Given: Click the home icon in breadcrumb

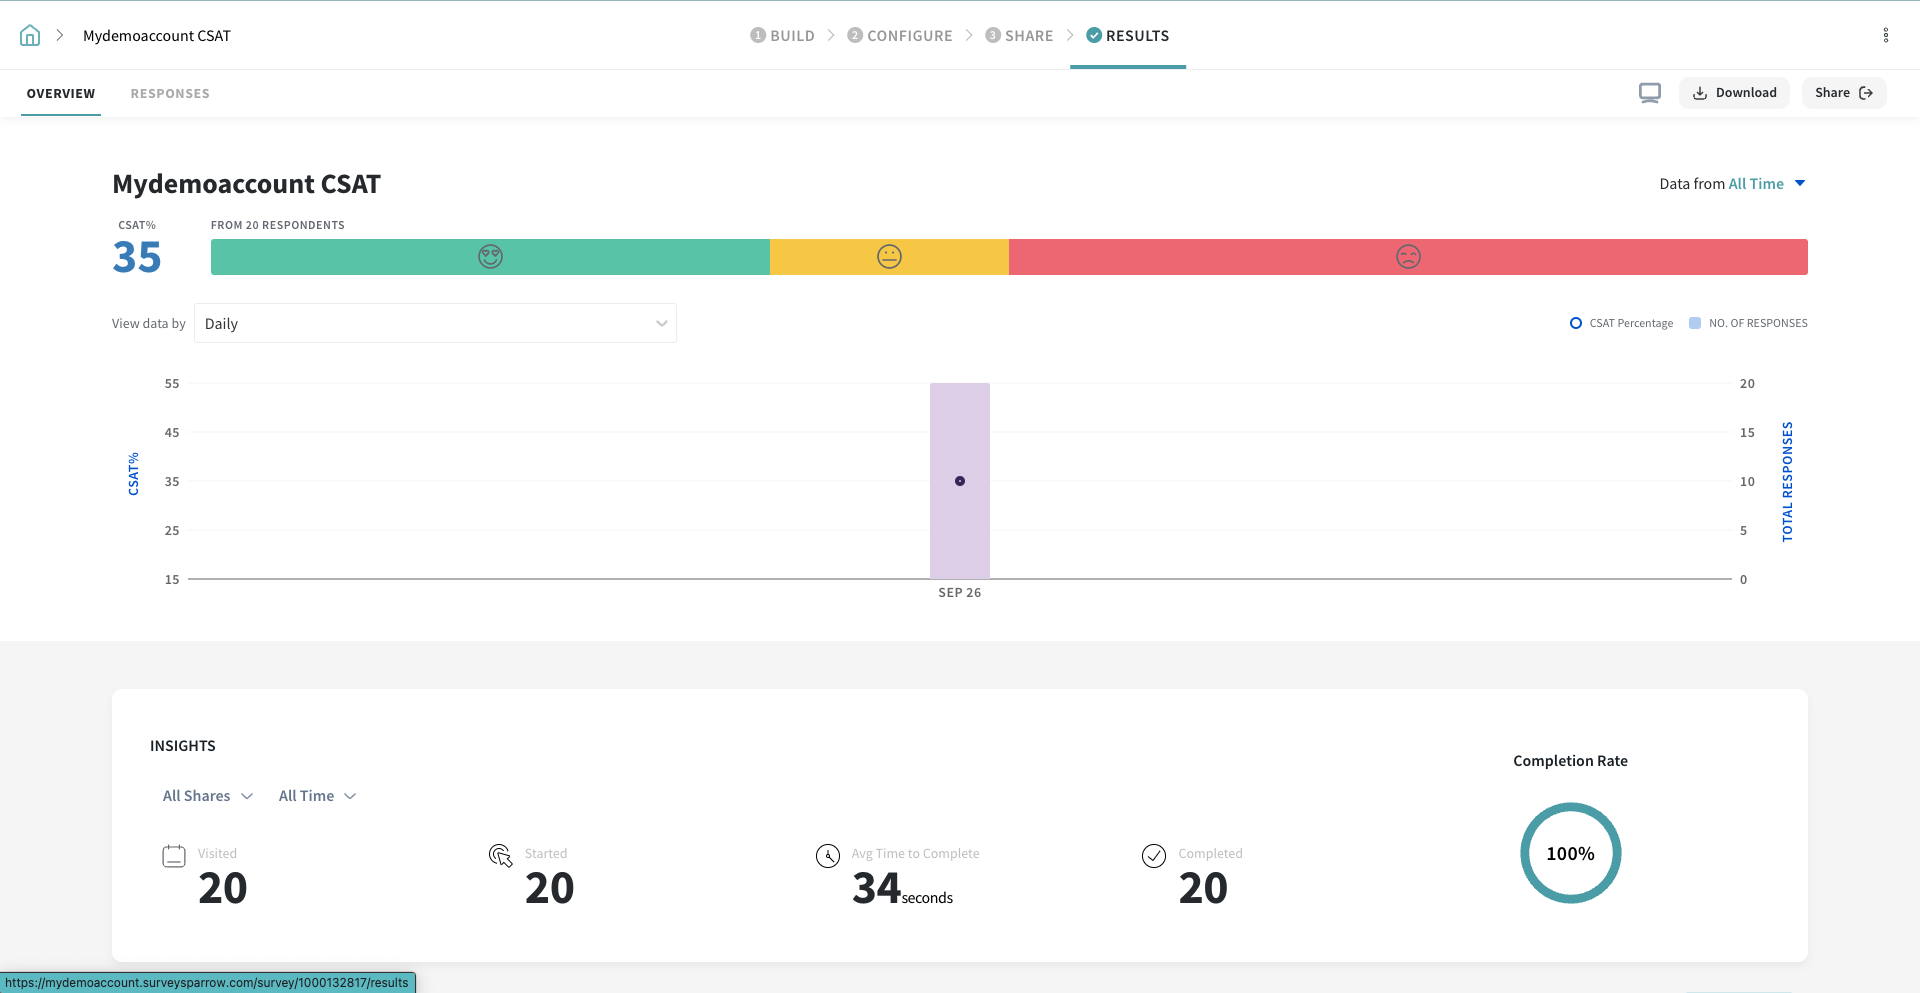Looking at the screenshot, I should pyautogui.click(x=30, y=36).
